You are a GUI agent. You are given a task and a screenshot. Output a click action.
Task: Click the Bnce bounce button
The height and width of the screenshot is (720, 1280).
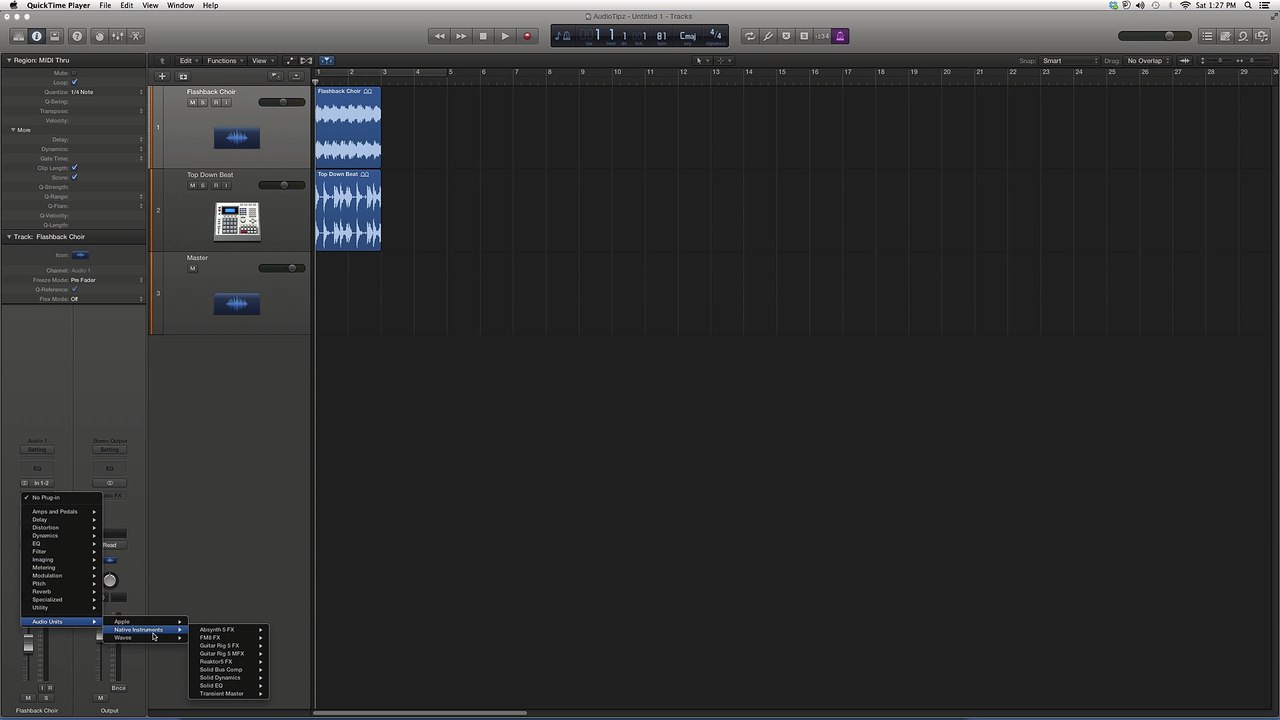119,688
